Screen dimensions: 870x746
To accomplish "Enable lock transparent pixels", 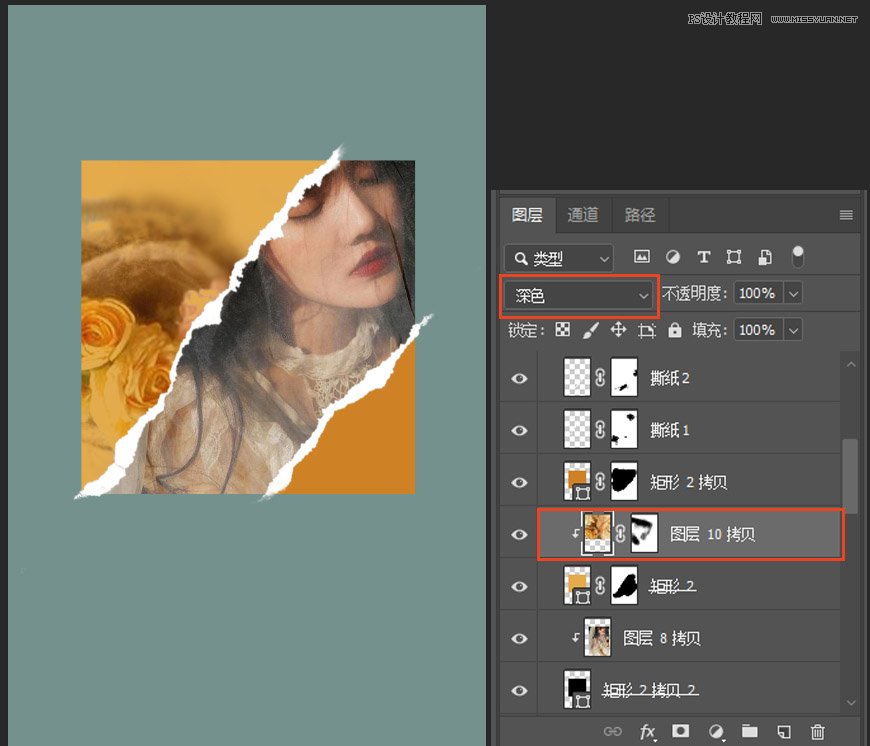I will [x=562, y=330].
